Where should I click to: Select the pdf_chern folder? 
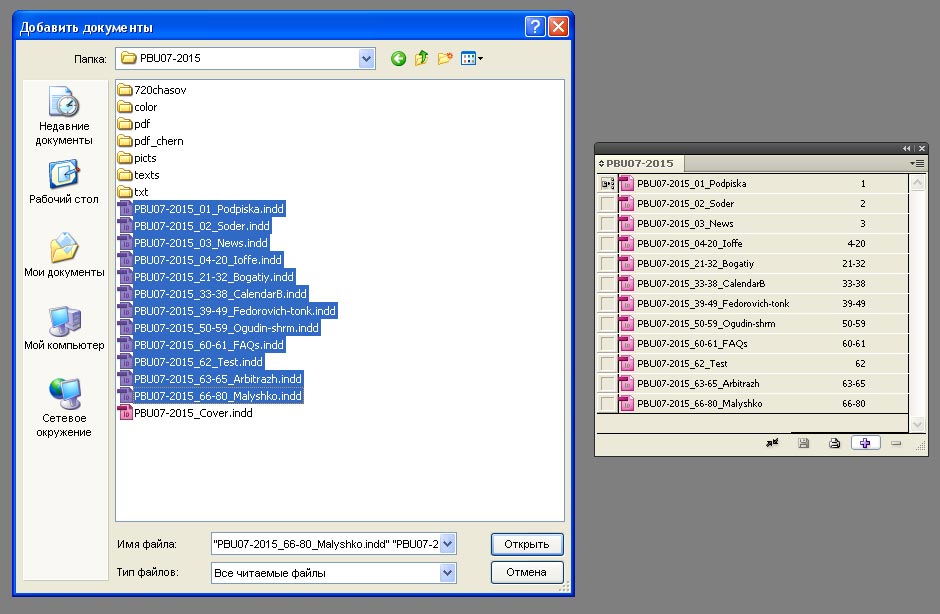tap(151, 141)
